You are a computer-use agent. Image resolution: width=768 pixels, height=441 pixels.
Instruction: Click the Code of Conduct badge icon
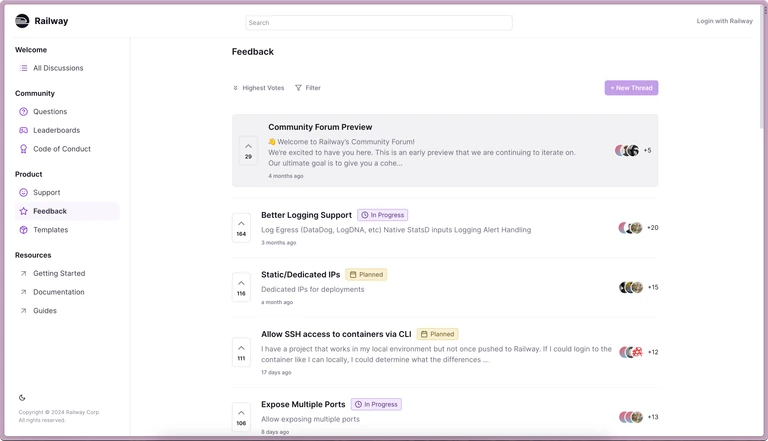pos(23,149)
